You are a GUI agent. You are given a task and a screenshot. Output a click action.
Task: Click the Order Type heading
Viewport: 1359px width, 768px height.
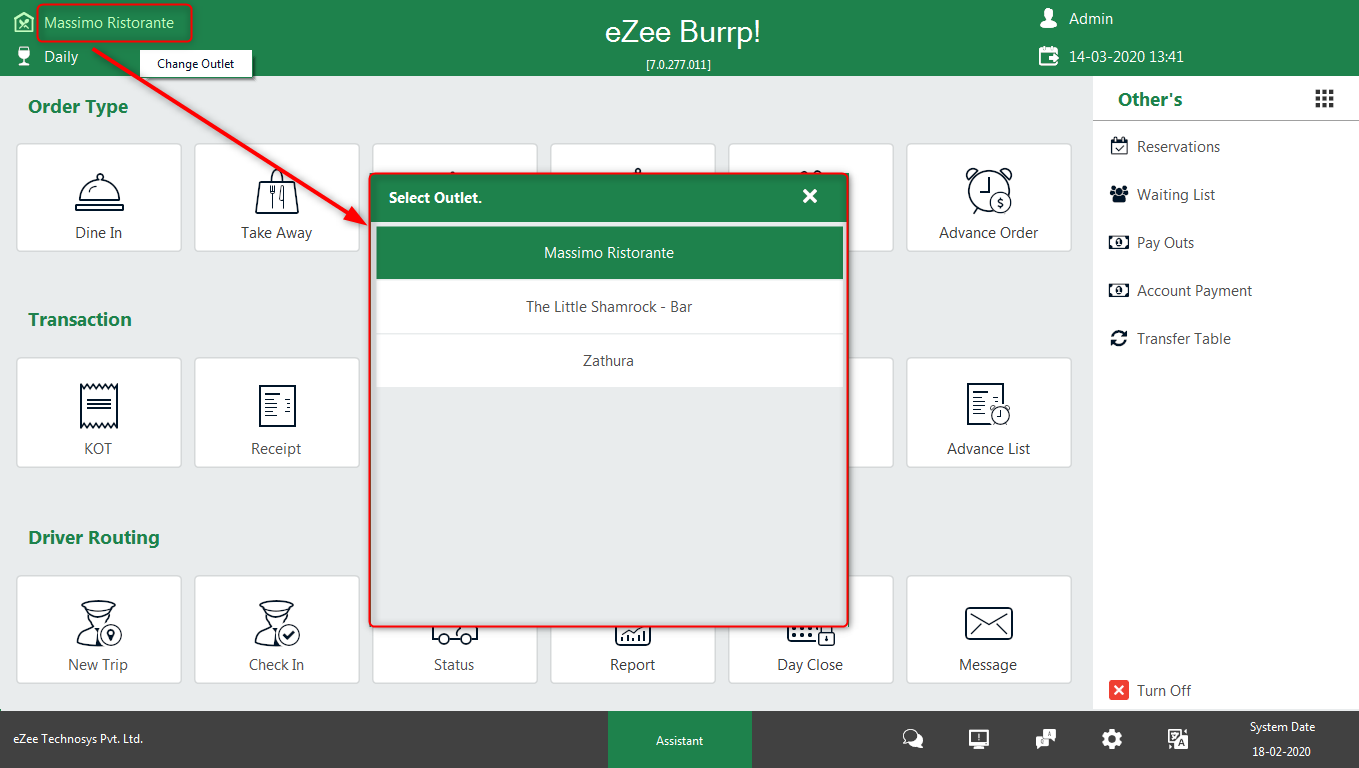pyautogui.click(x=78, y=107)
